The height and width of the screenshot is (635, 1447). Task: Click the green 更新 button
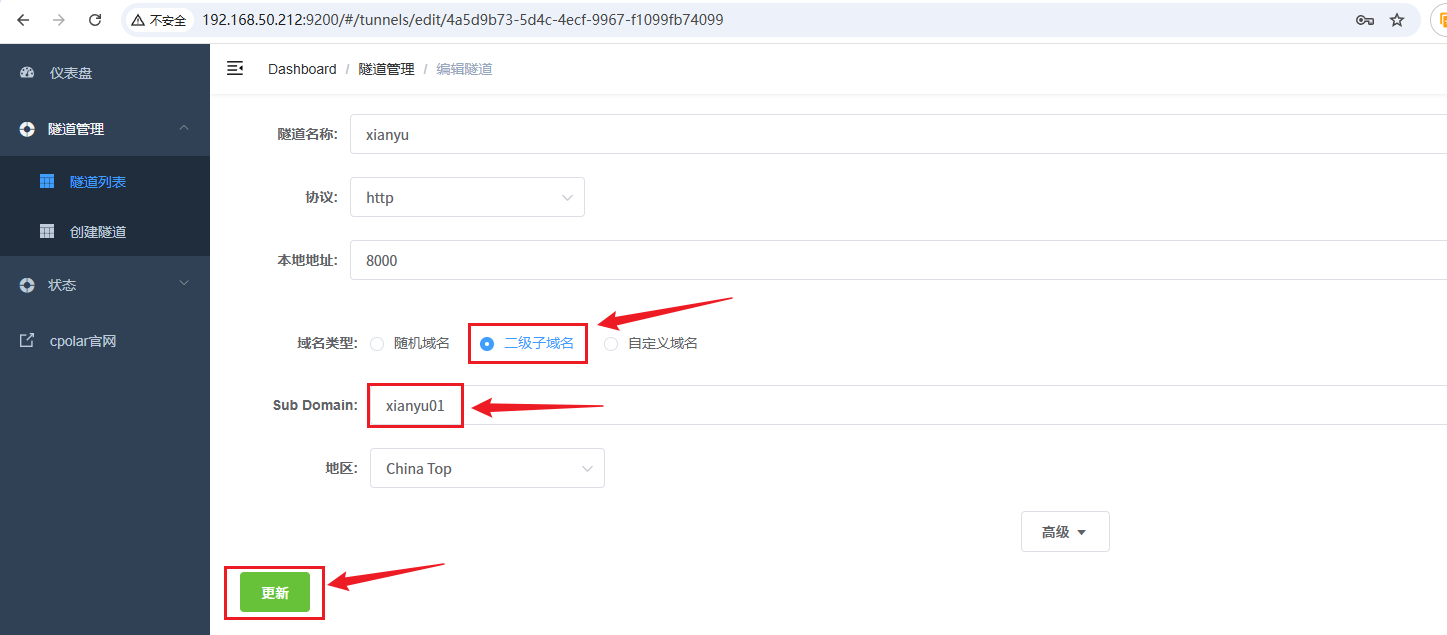275,593
